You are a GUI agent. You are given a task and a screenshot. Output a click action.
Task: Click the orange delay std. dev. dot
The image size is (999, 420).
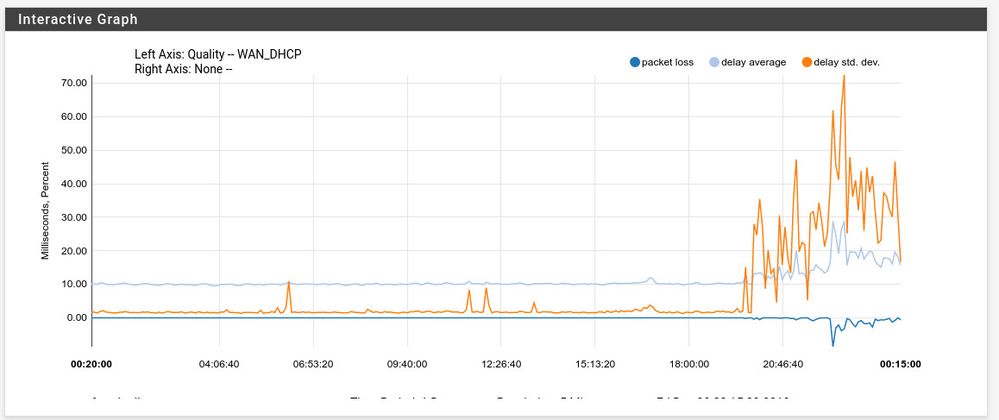[x=806, y=62]
